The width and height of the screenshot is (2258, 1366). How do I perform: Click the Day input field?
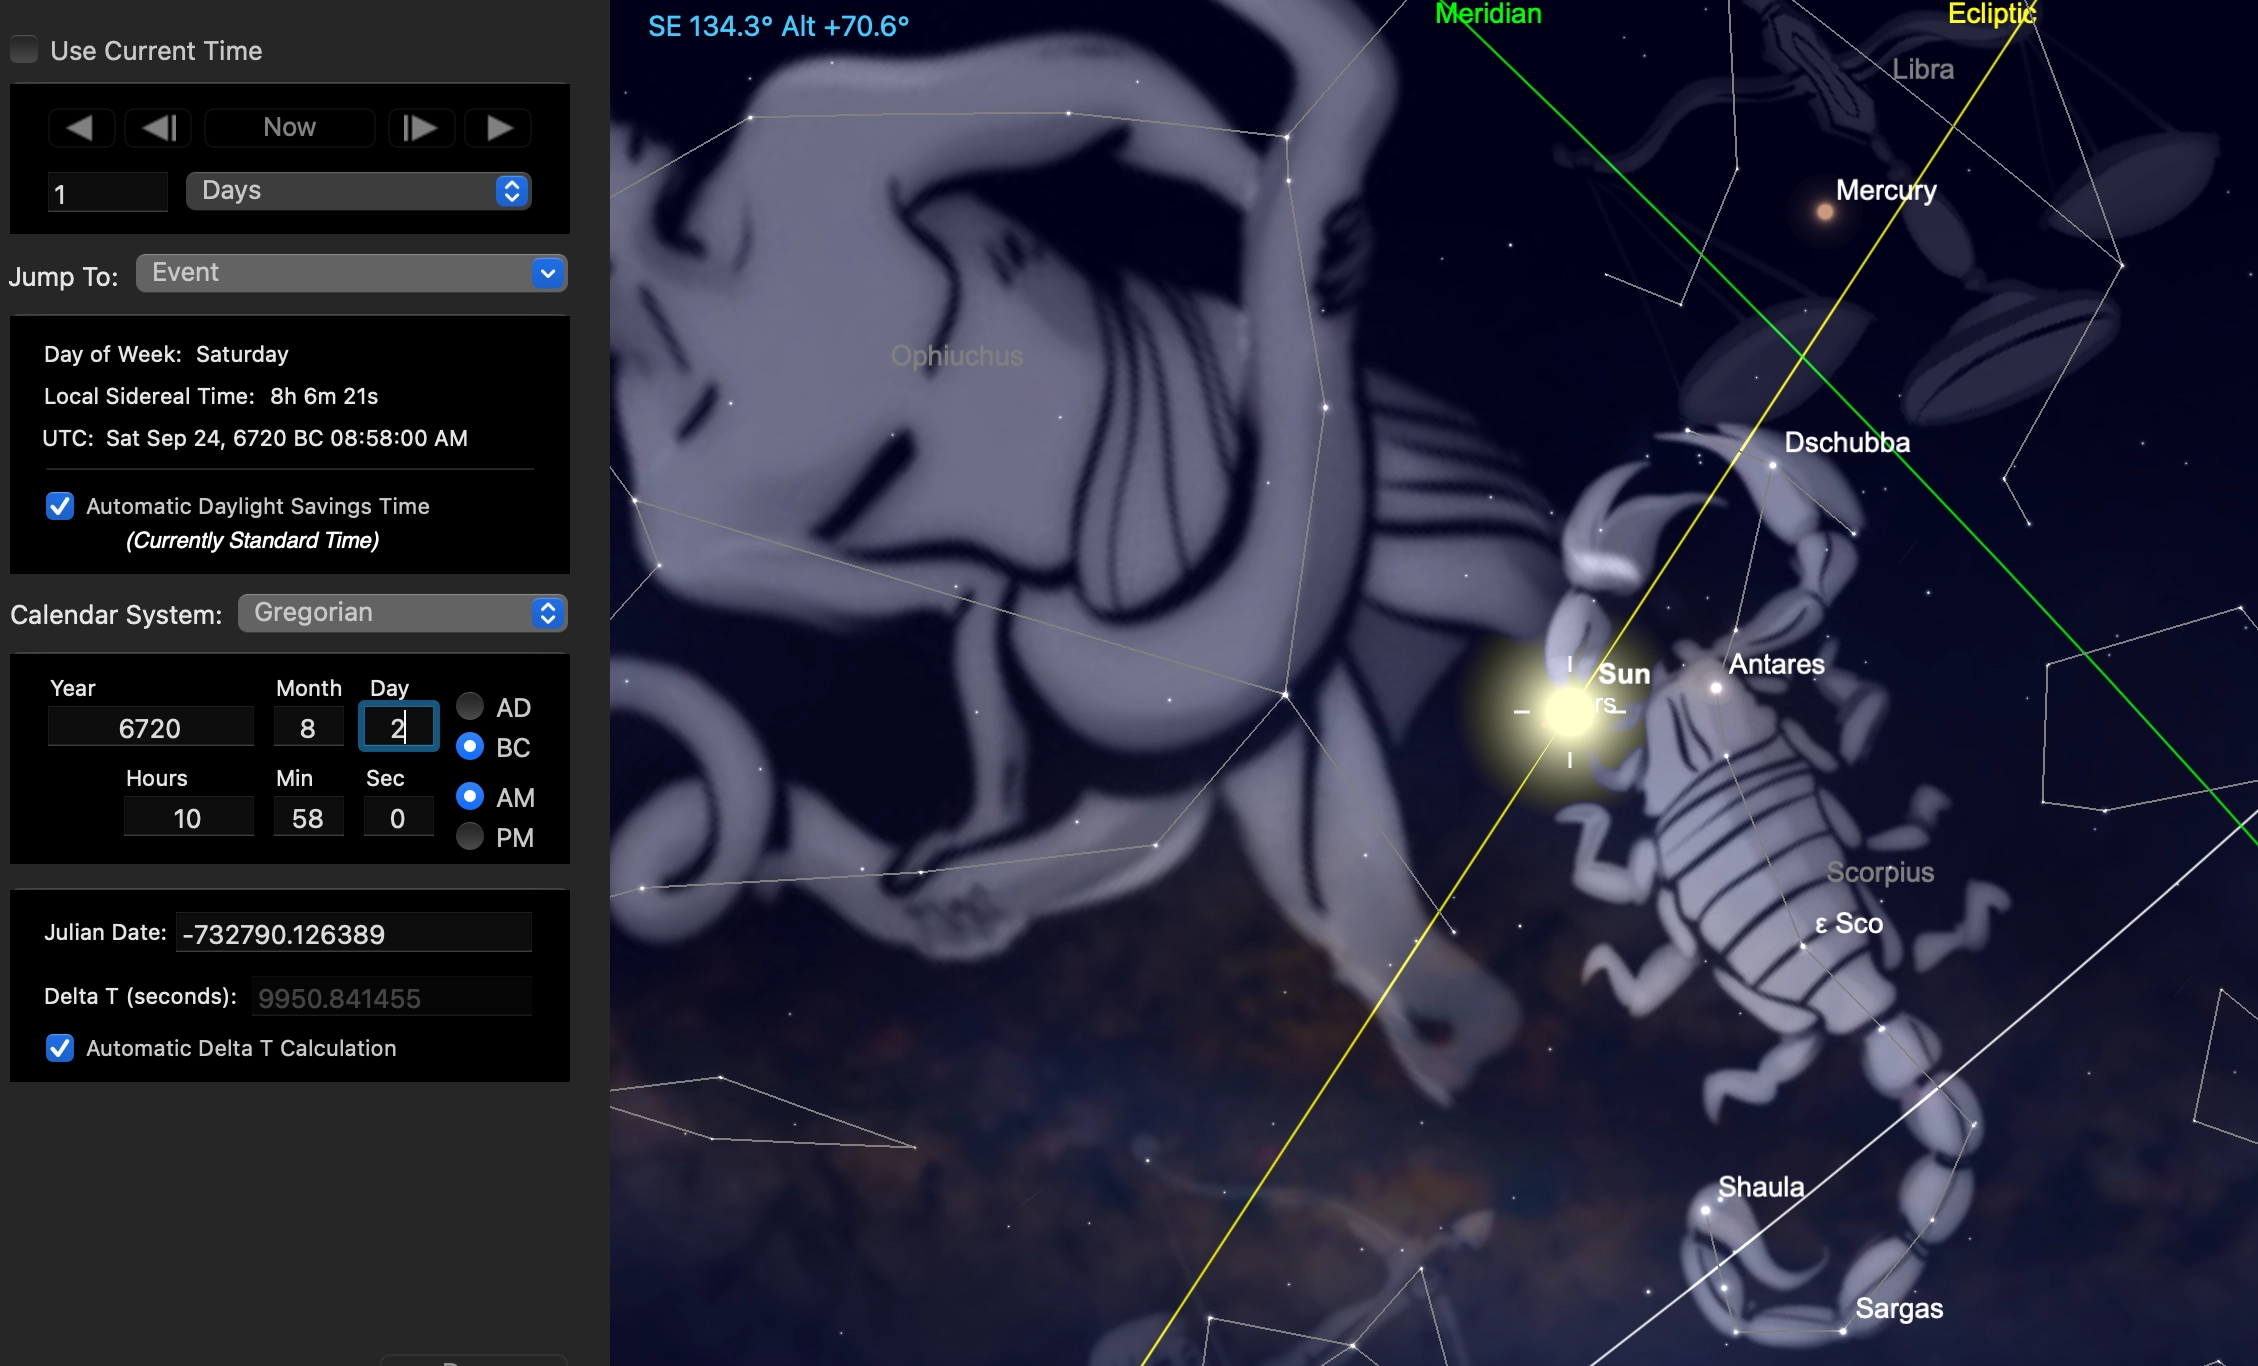398,727
